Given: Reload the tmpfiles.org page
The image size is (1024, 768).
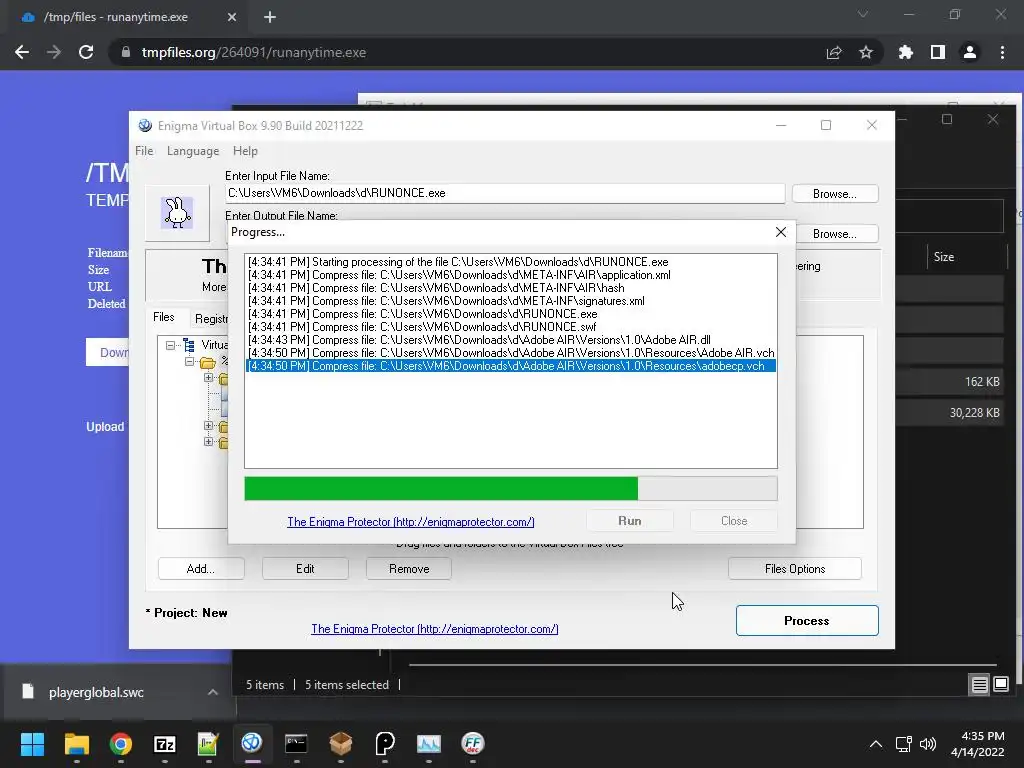Looking at the screenshot, I should (86, 52).
